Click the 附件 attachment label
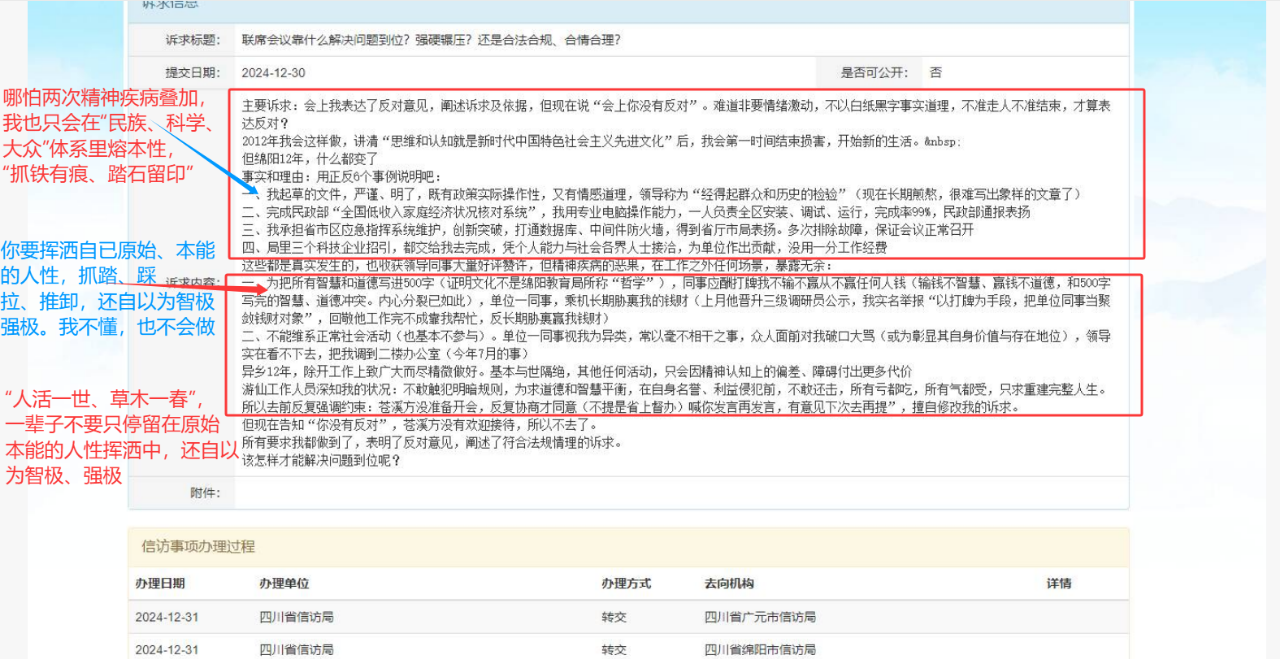Image resolution: width=1280 pixels, height=659 pixels. pos(204,492)
